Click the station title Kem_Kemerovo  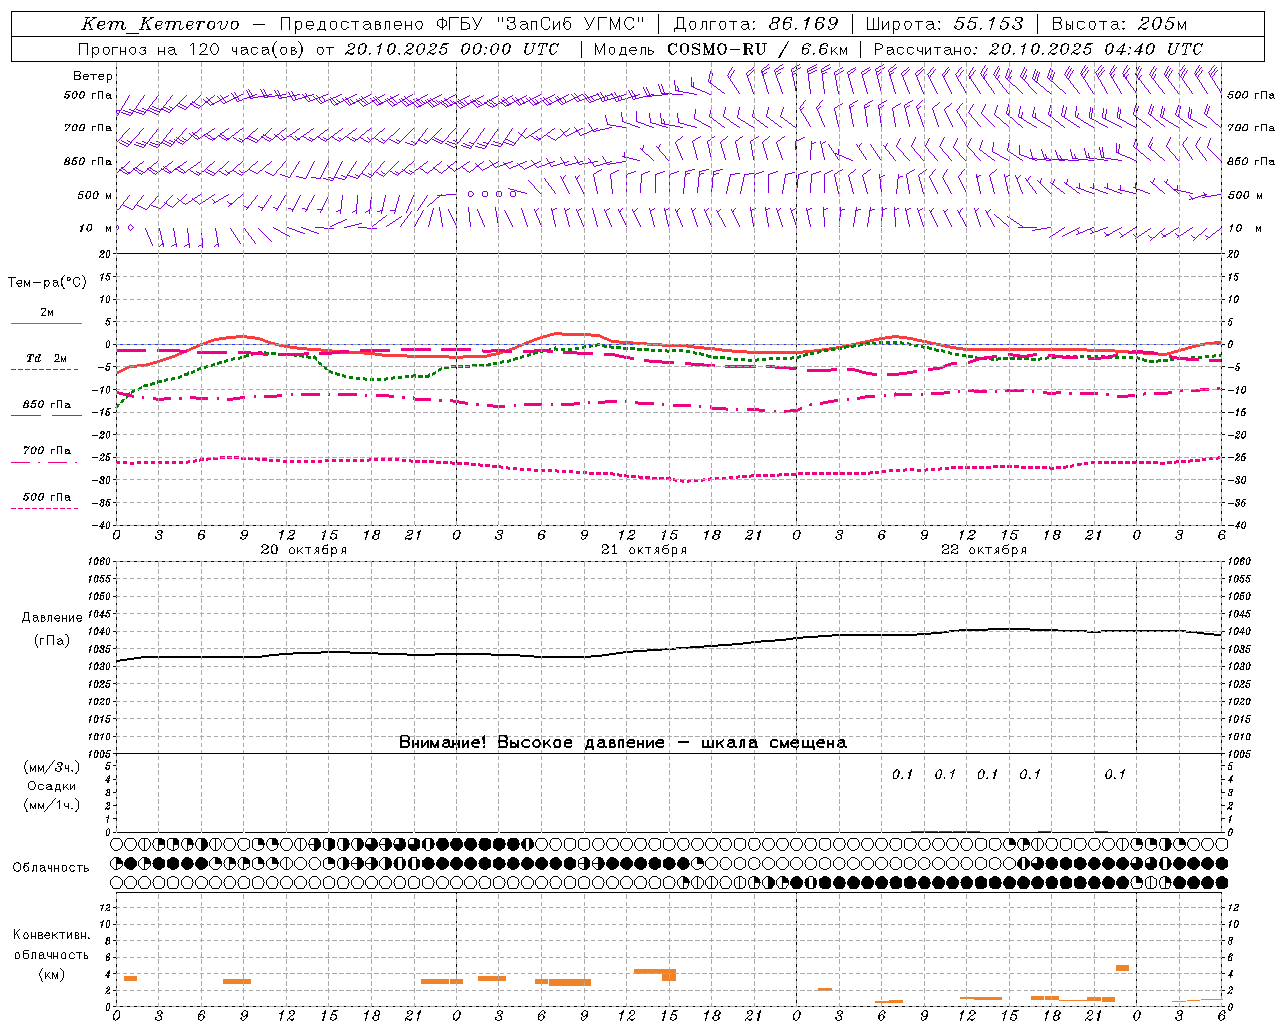161,25
